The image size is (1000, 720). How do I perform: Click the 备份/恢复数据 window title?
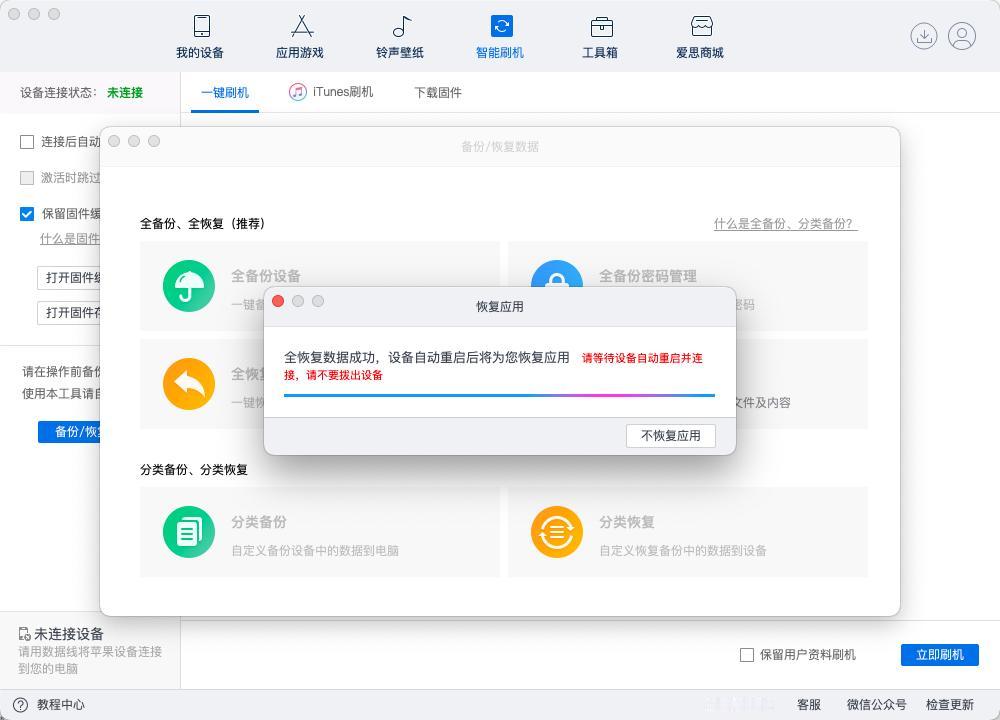coord(500,147)
